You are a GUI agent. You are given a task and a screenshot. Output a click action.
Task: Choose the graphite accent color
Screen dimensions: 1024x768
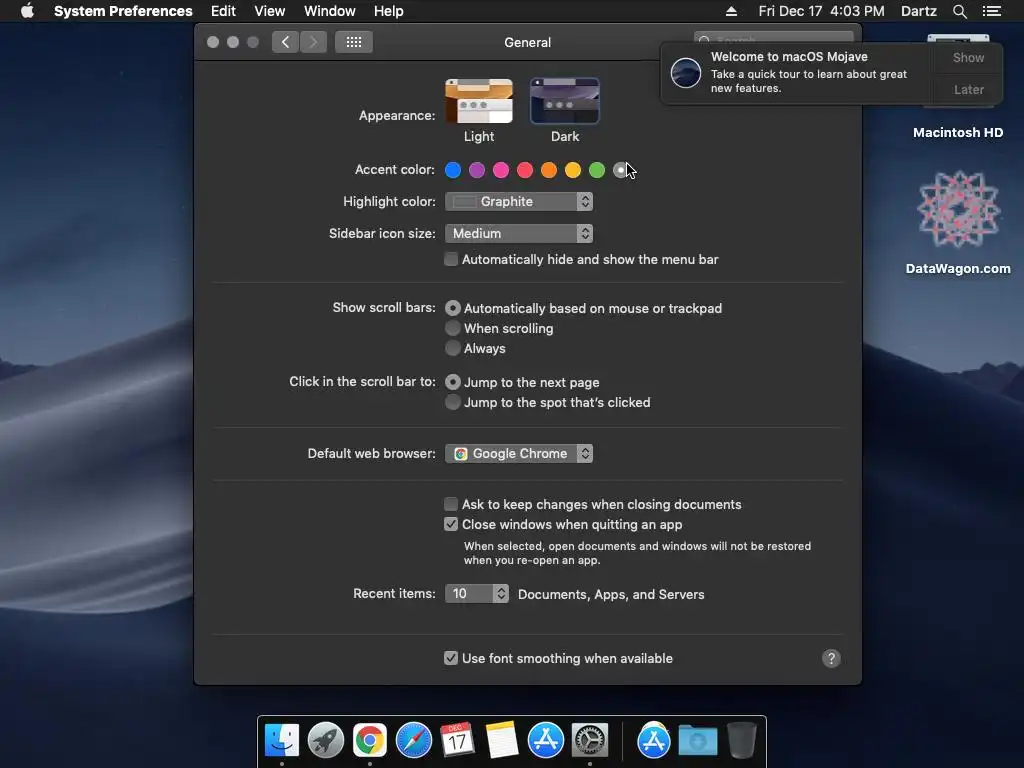click(x=621, y=170)
